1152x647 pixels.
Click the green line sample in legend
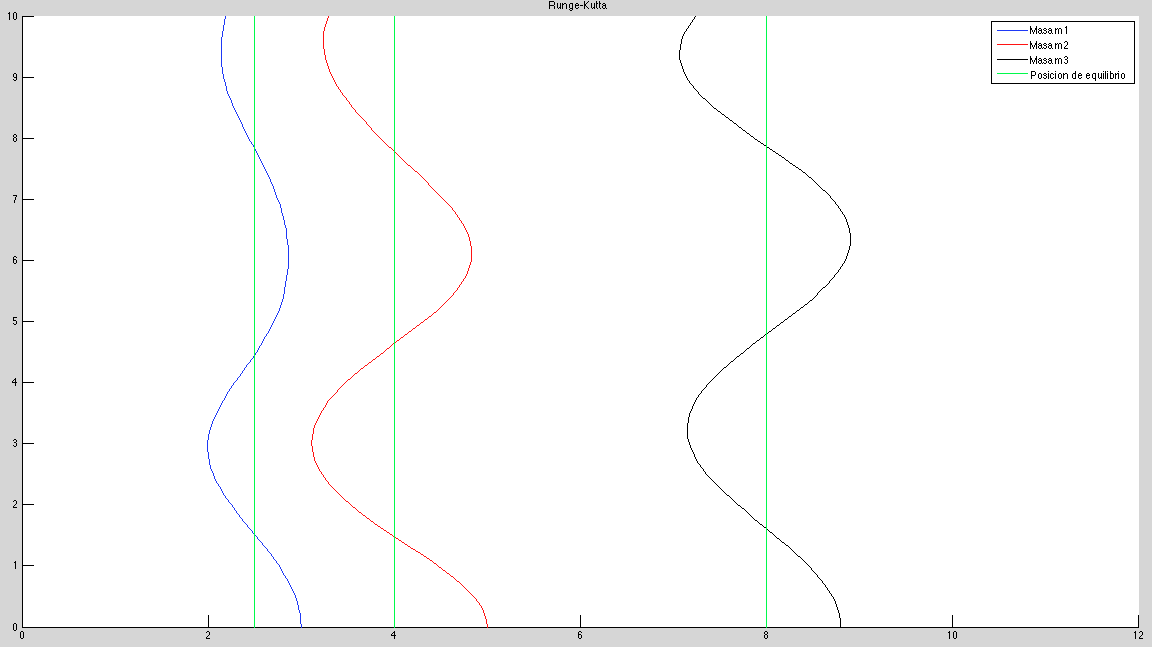(1010, 76)
